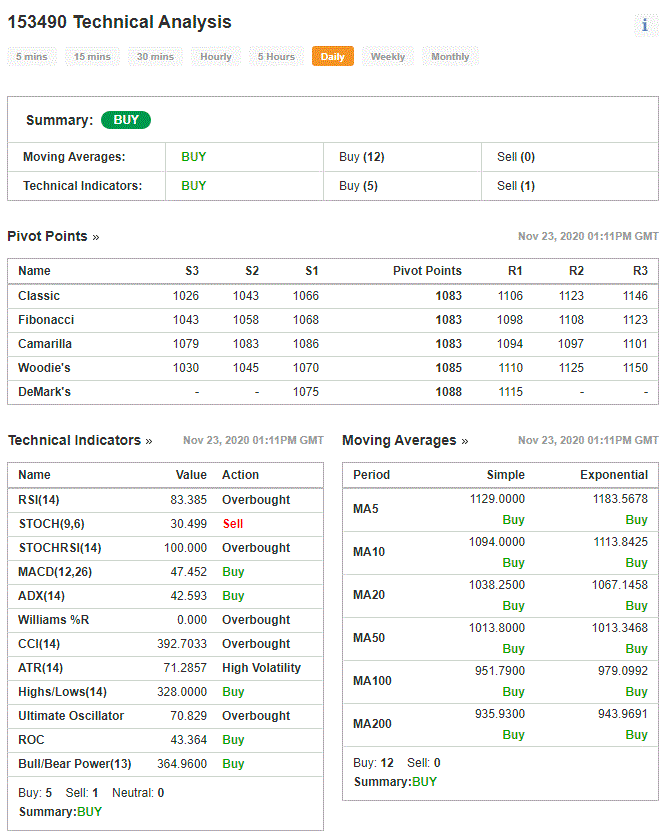Open the Technical Indicators section link
Viewport: 666px width, 836px height.
coord(80,440)
